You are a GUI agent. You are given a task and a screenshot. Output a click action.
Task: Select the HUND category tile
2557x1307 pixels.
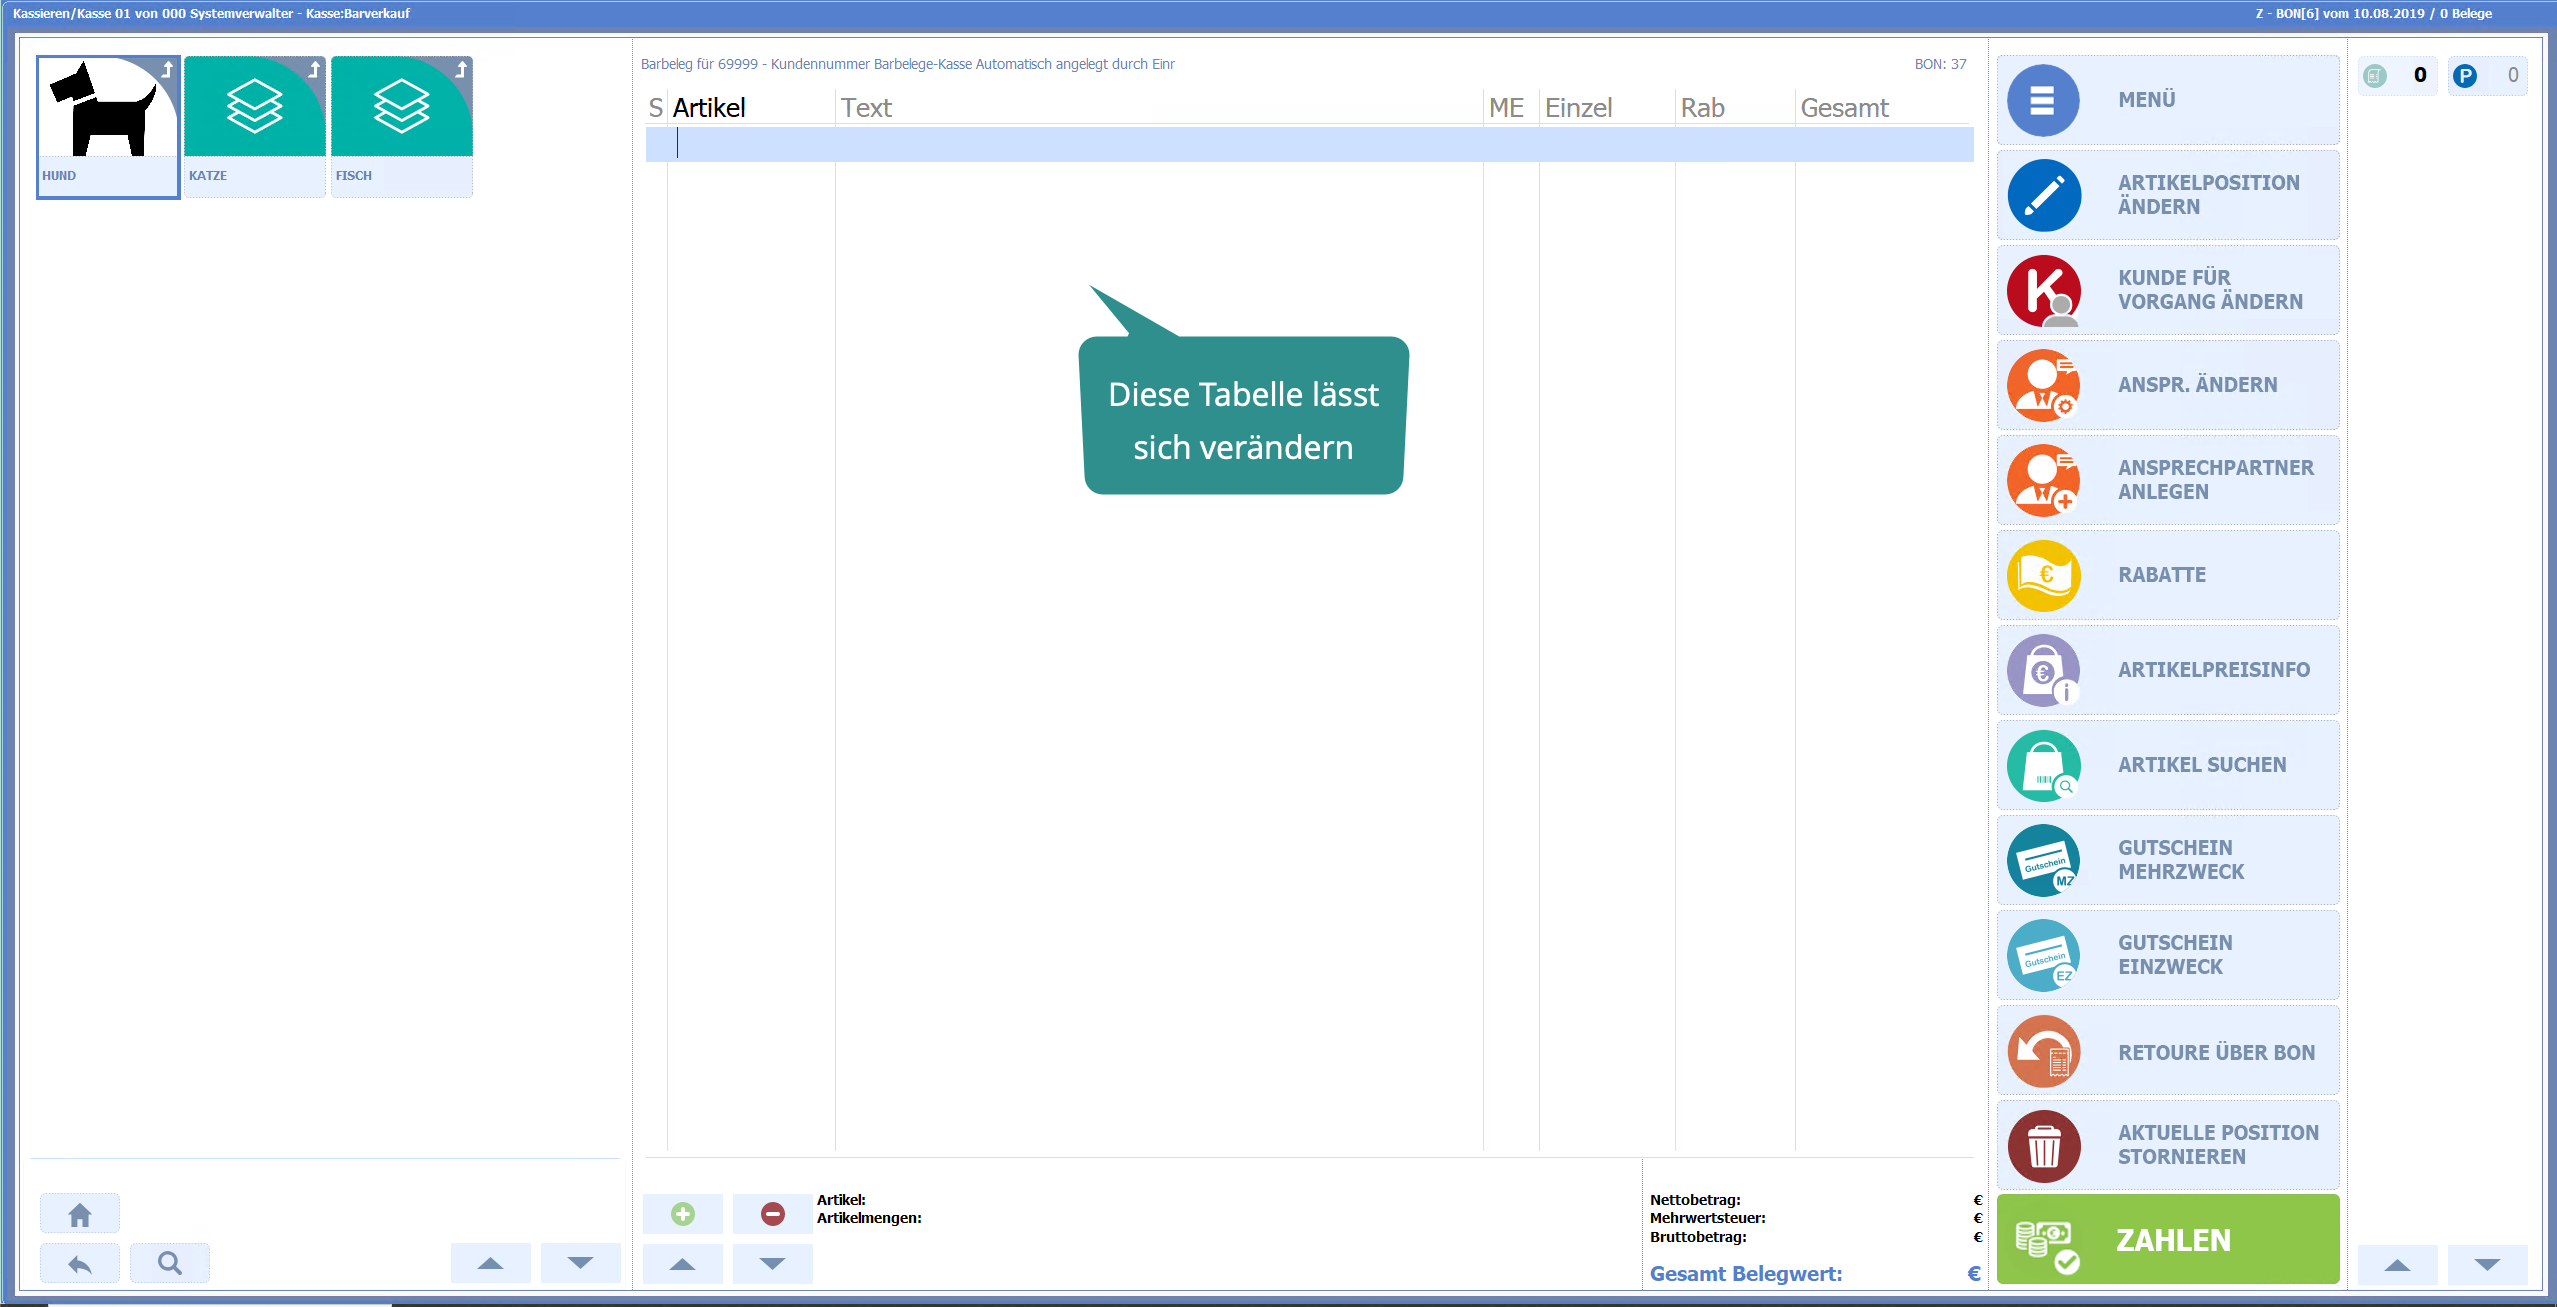click(x=108, y=126)
